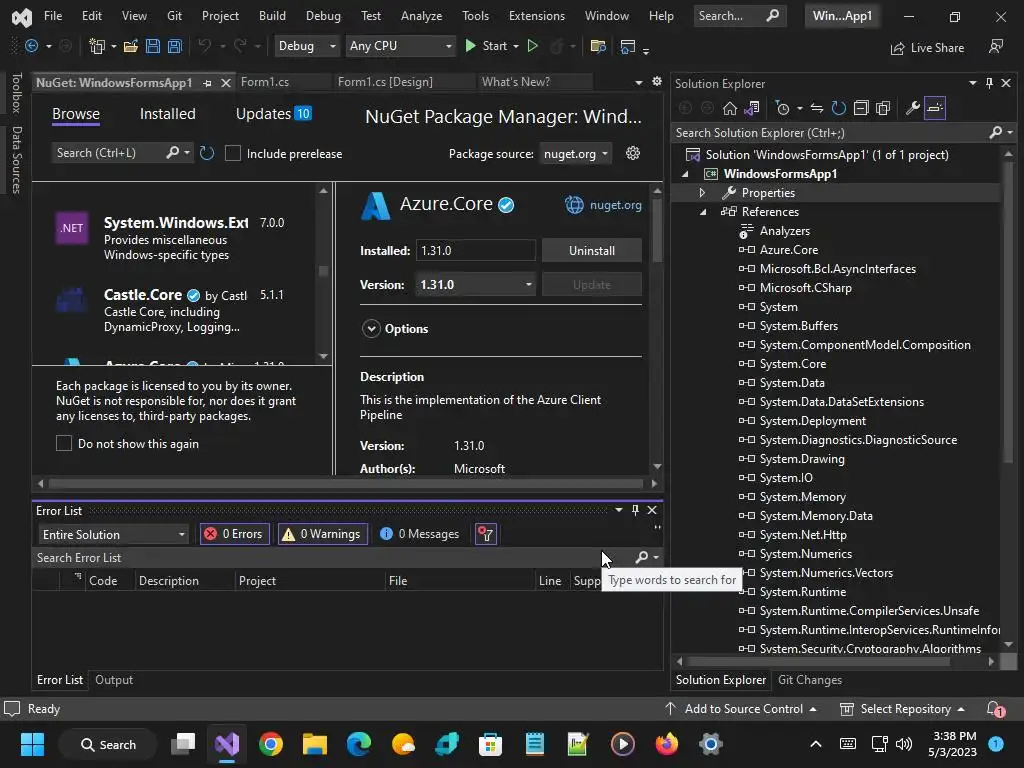Open the nuget.org package source dropdown
The height and width of the screenshot is (768, 1024).
click(575, 153)
